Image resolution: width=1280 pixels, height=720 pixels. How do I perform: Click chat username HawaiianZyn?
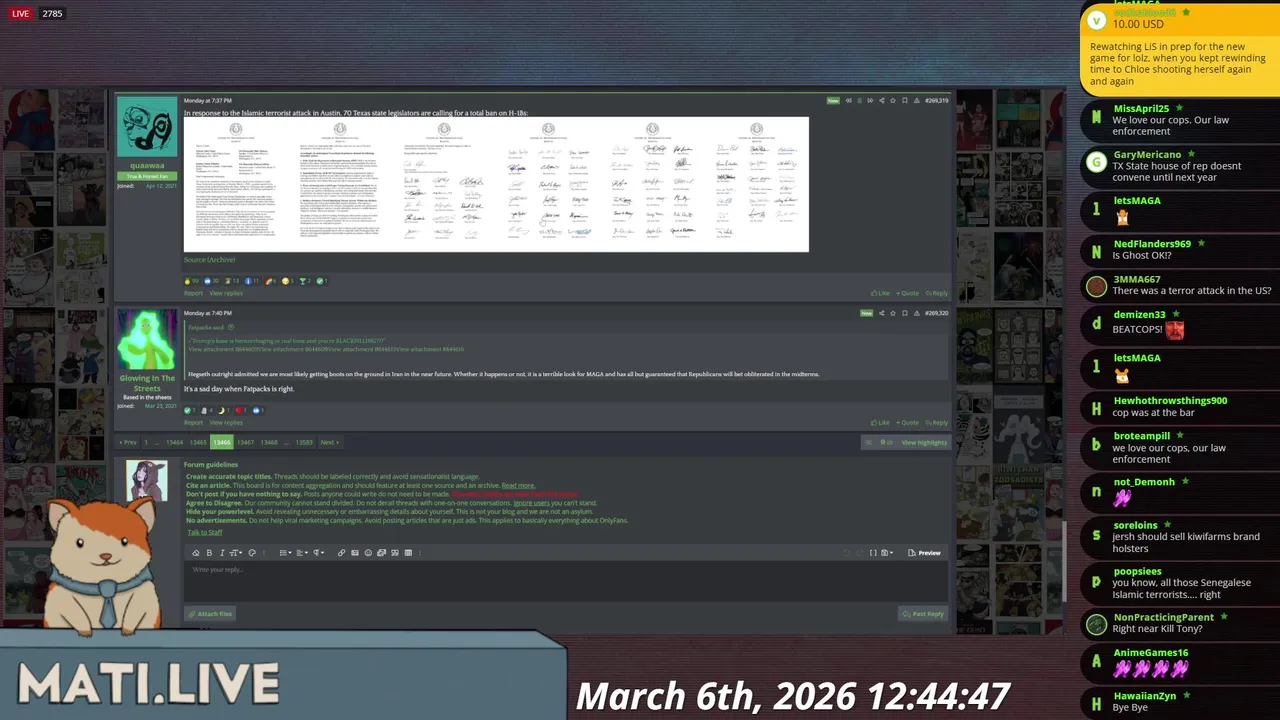click(1145, 696)
